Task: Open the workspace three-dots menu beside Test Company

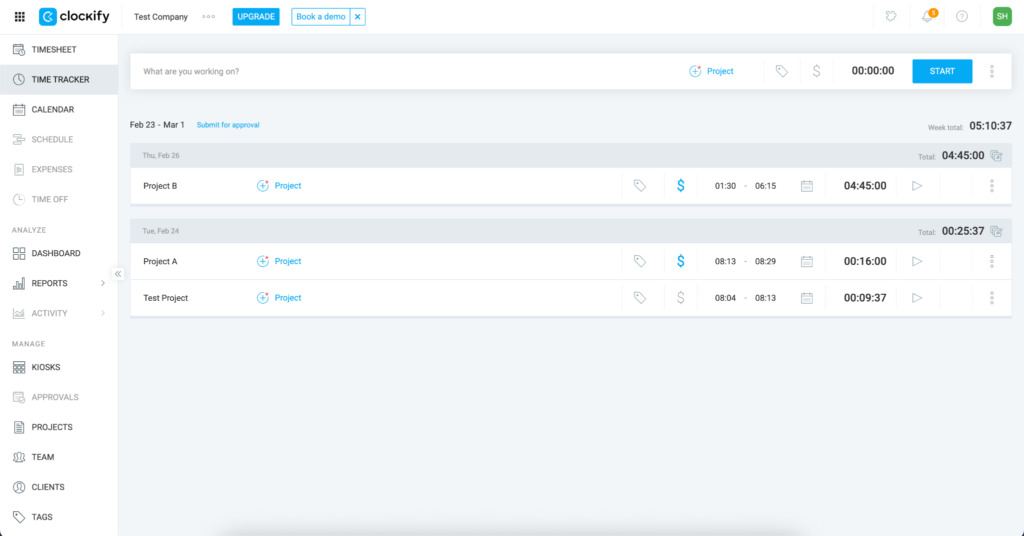Action: coord(208,17)
